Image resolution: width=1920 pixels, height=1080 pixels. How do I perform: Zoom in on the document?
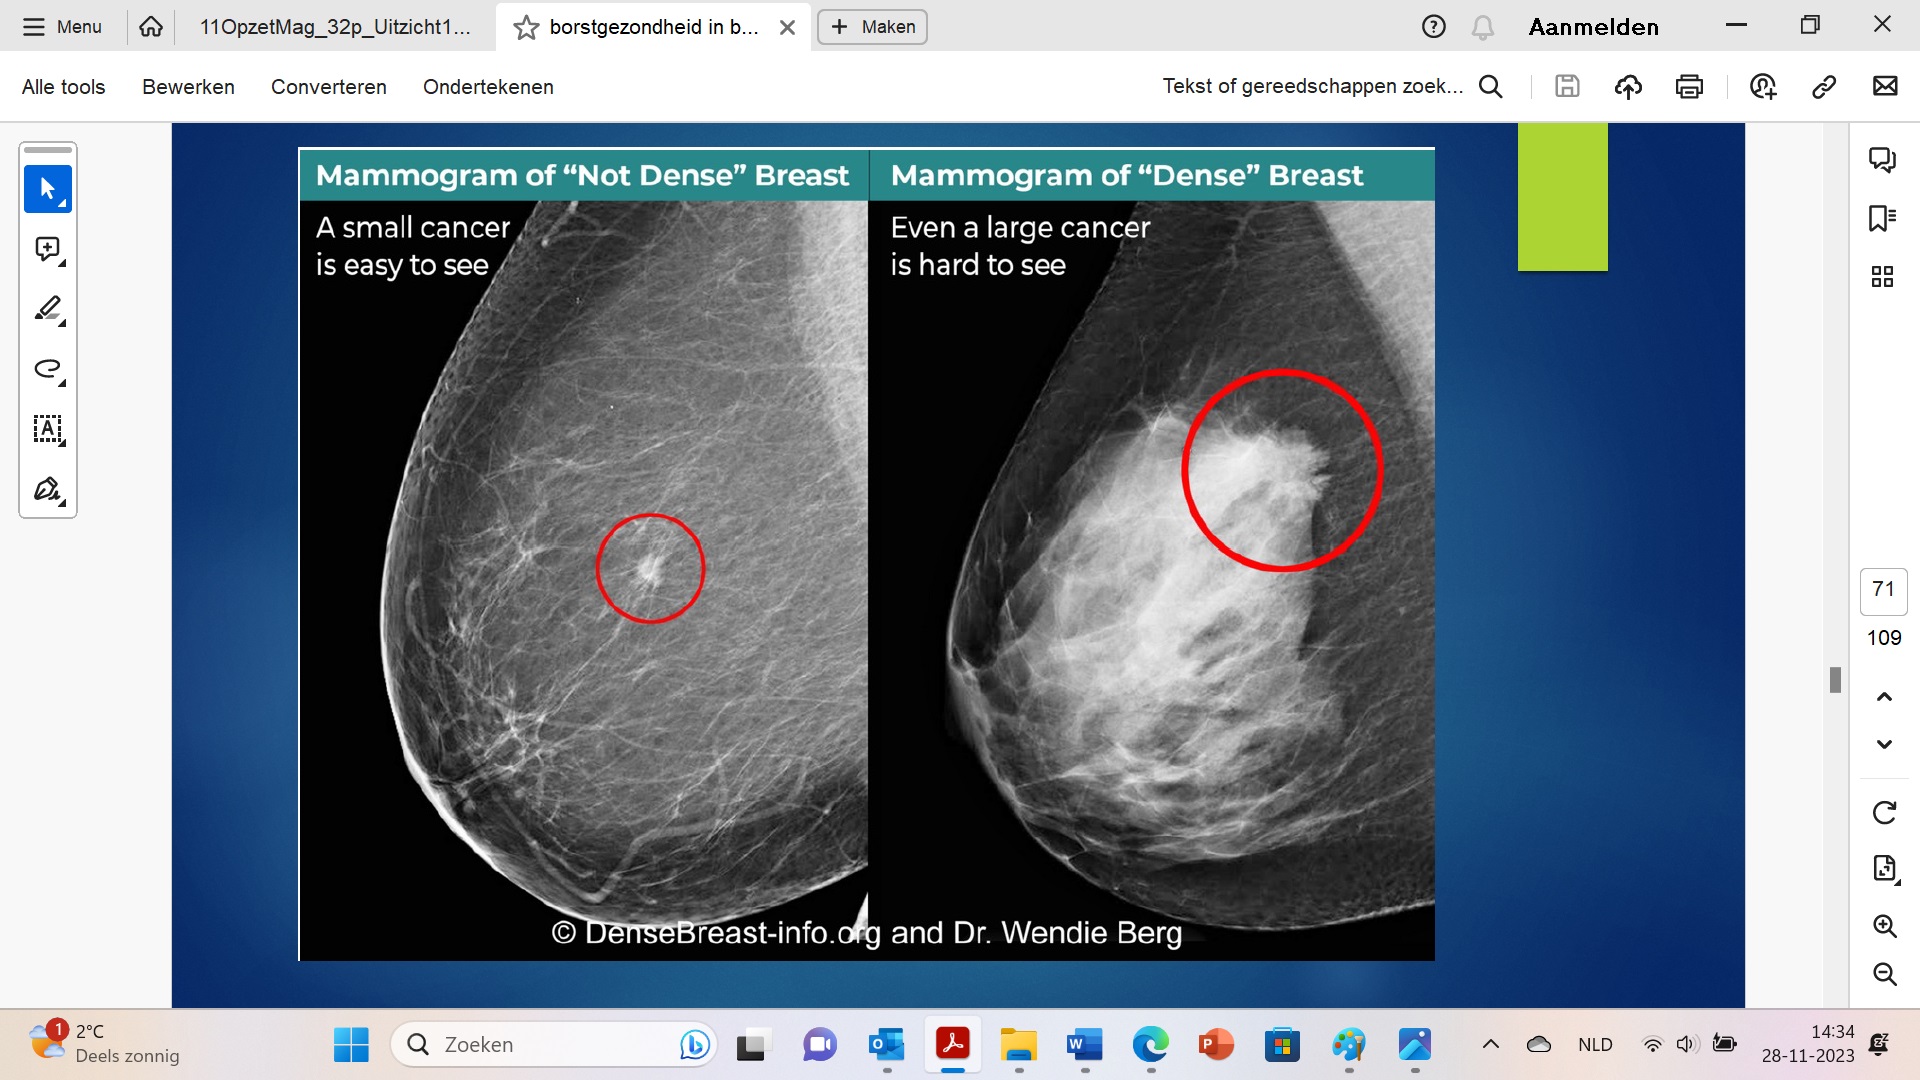pos(1884,926)
